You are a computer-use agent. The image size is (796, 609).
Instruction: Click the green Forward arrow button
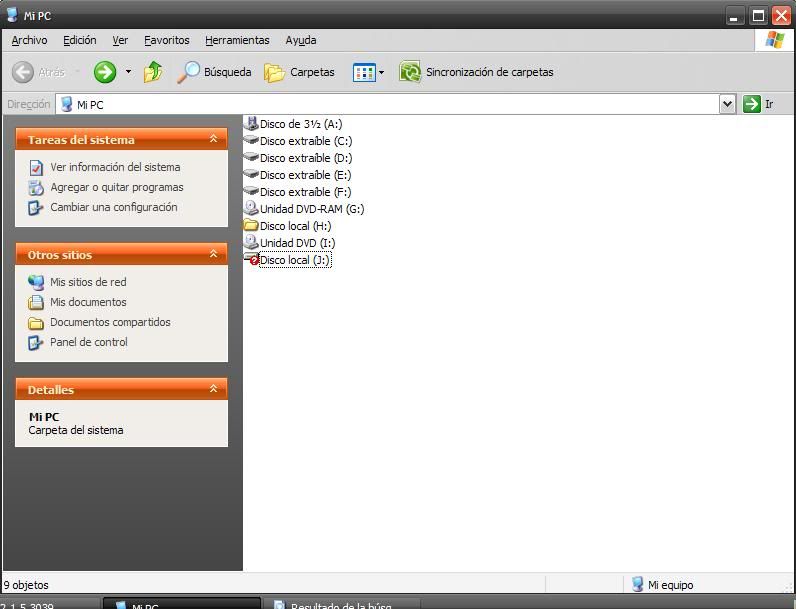click(105, 72)
